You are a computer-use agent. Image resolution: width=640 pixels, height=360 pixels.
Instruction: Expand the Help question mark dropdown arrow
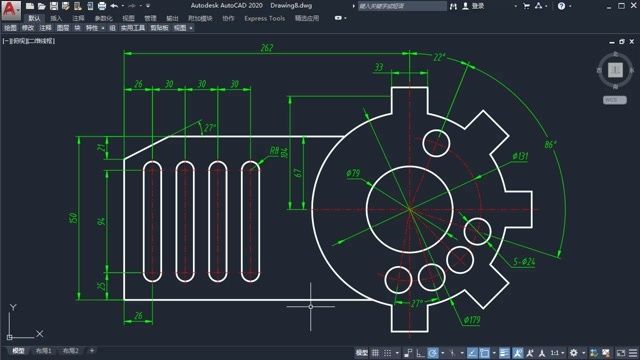pos(570,6)
